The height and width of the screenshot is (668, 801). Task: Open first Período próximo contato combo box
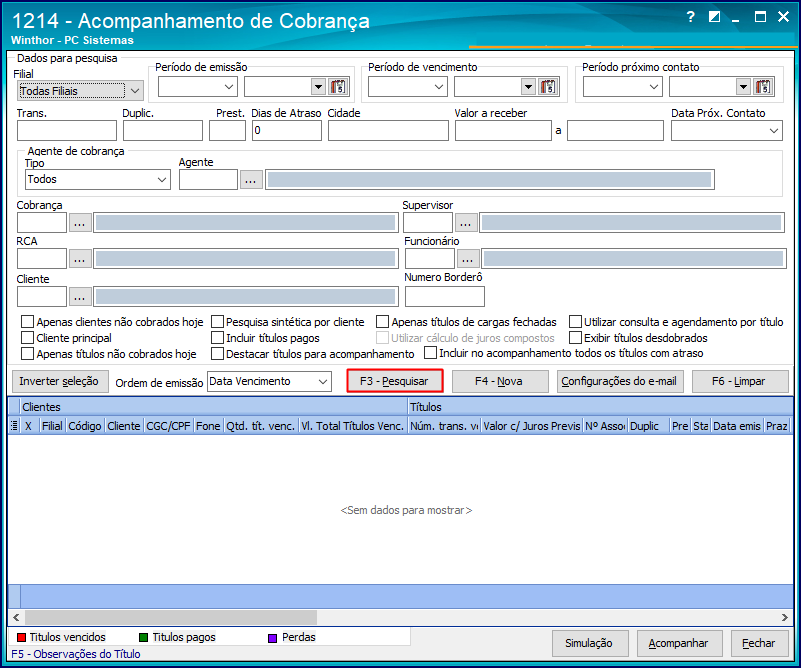point(623,87)
